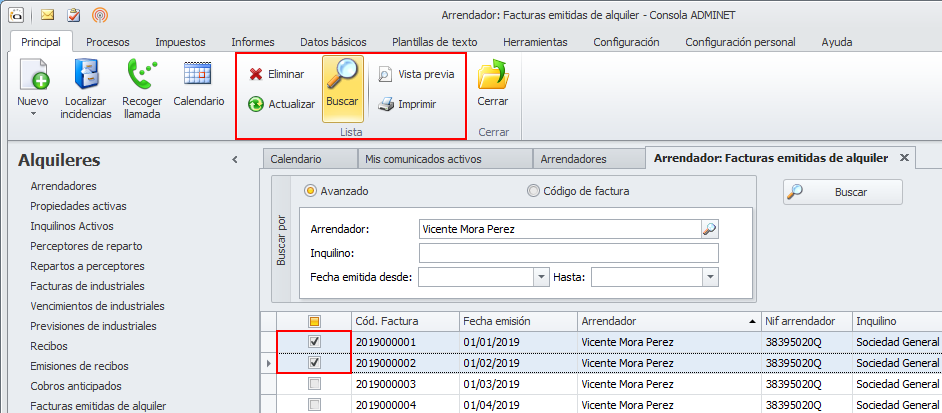Open Localizar incidencias tool
This screenshot has width=942, height=413.
[86, 89]
